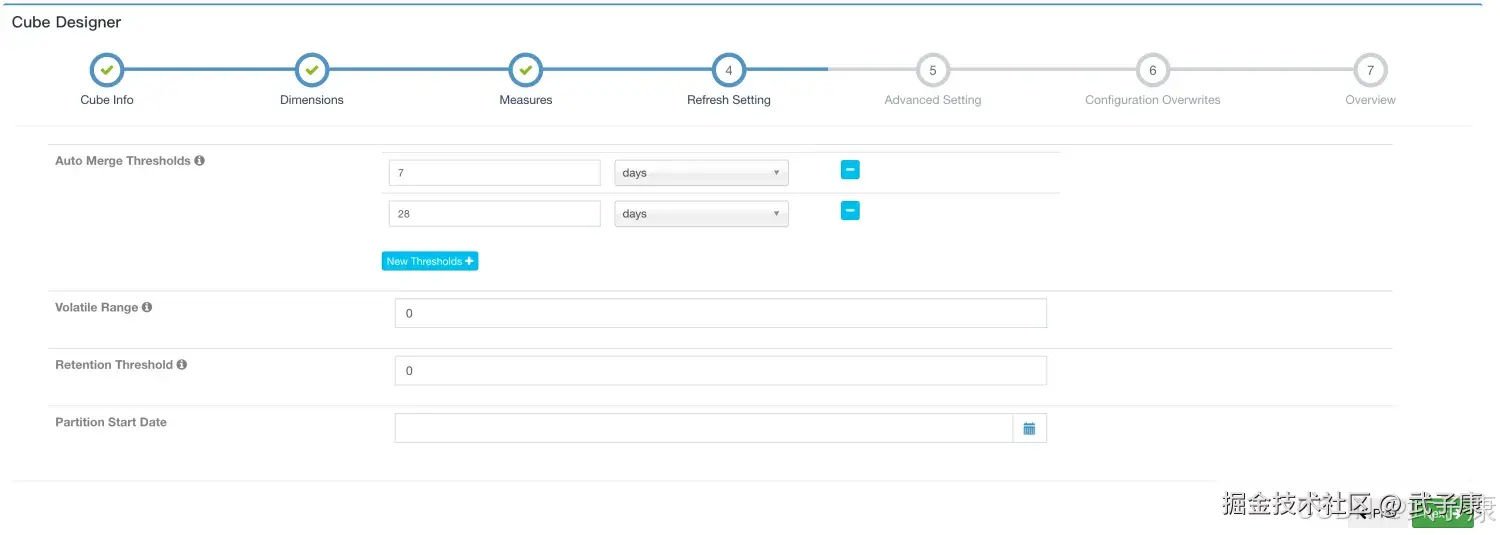Screen dimensions: 1500x535
Task: Click the Dimensions step label
Action: 312,100
